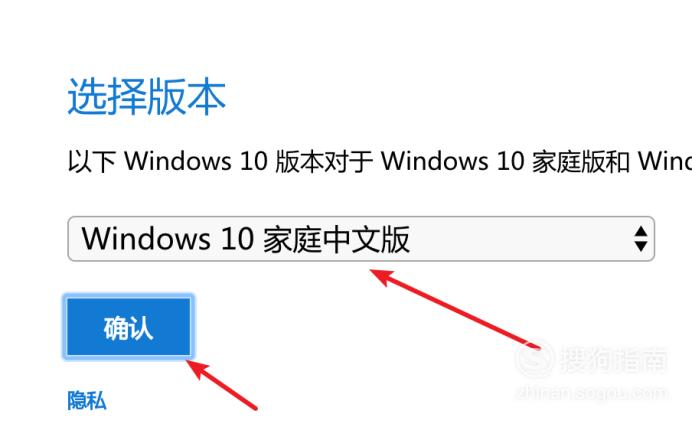Confirm the selection with the 确认 button
692x427 pixels.
click(x=128, y=327)
